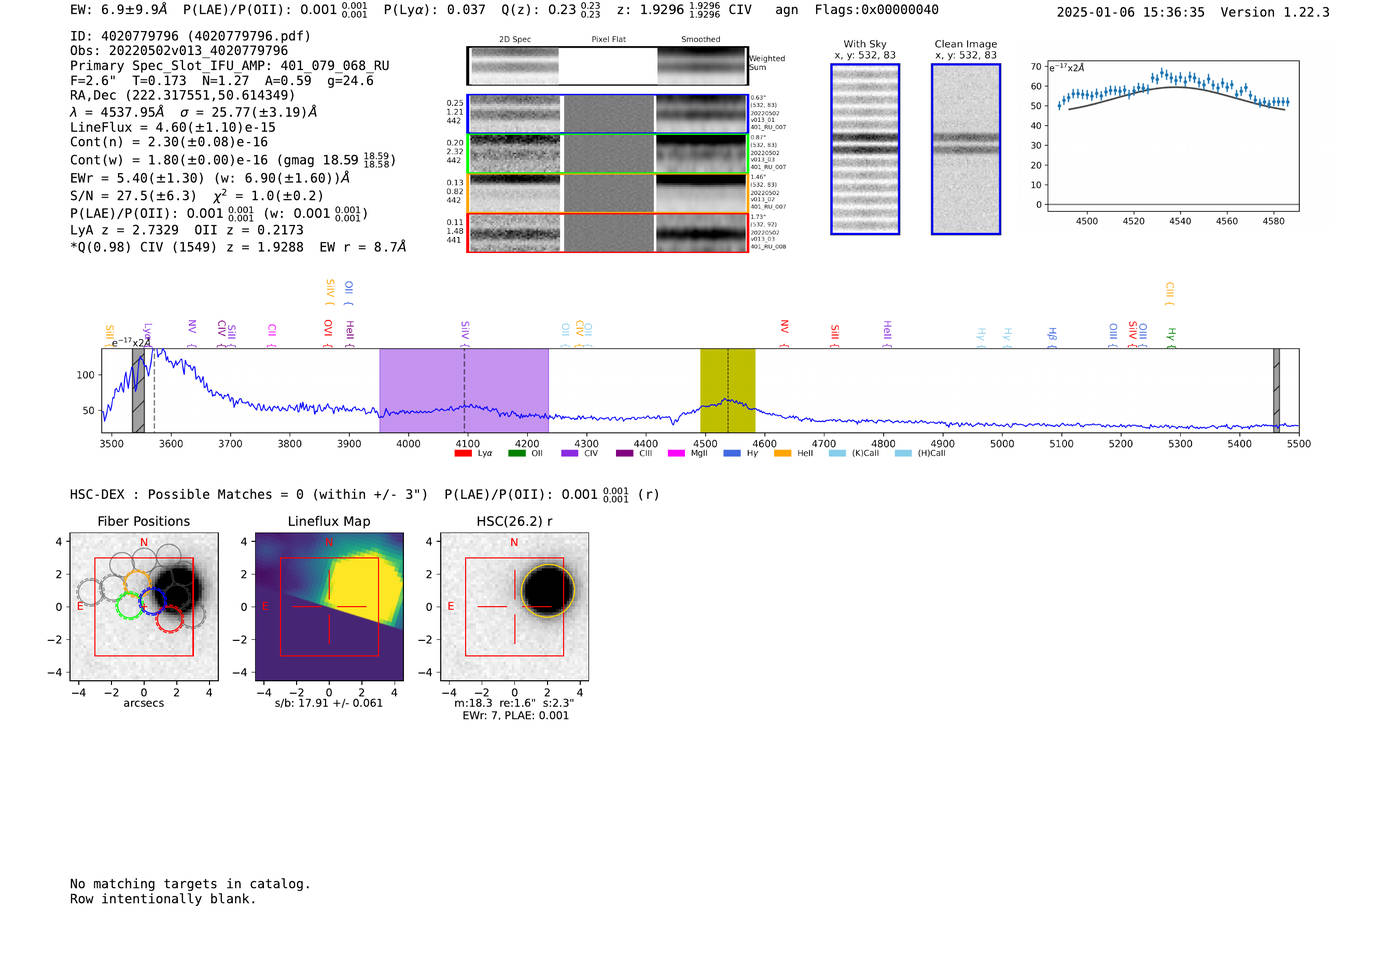Click the 'Obs: 20220502v013_4020779796' line

click(179, 50)
